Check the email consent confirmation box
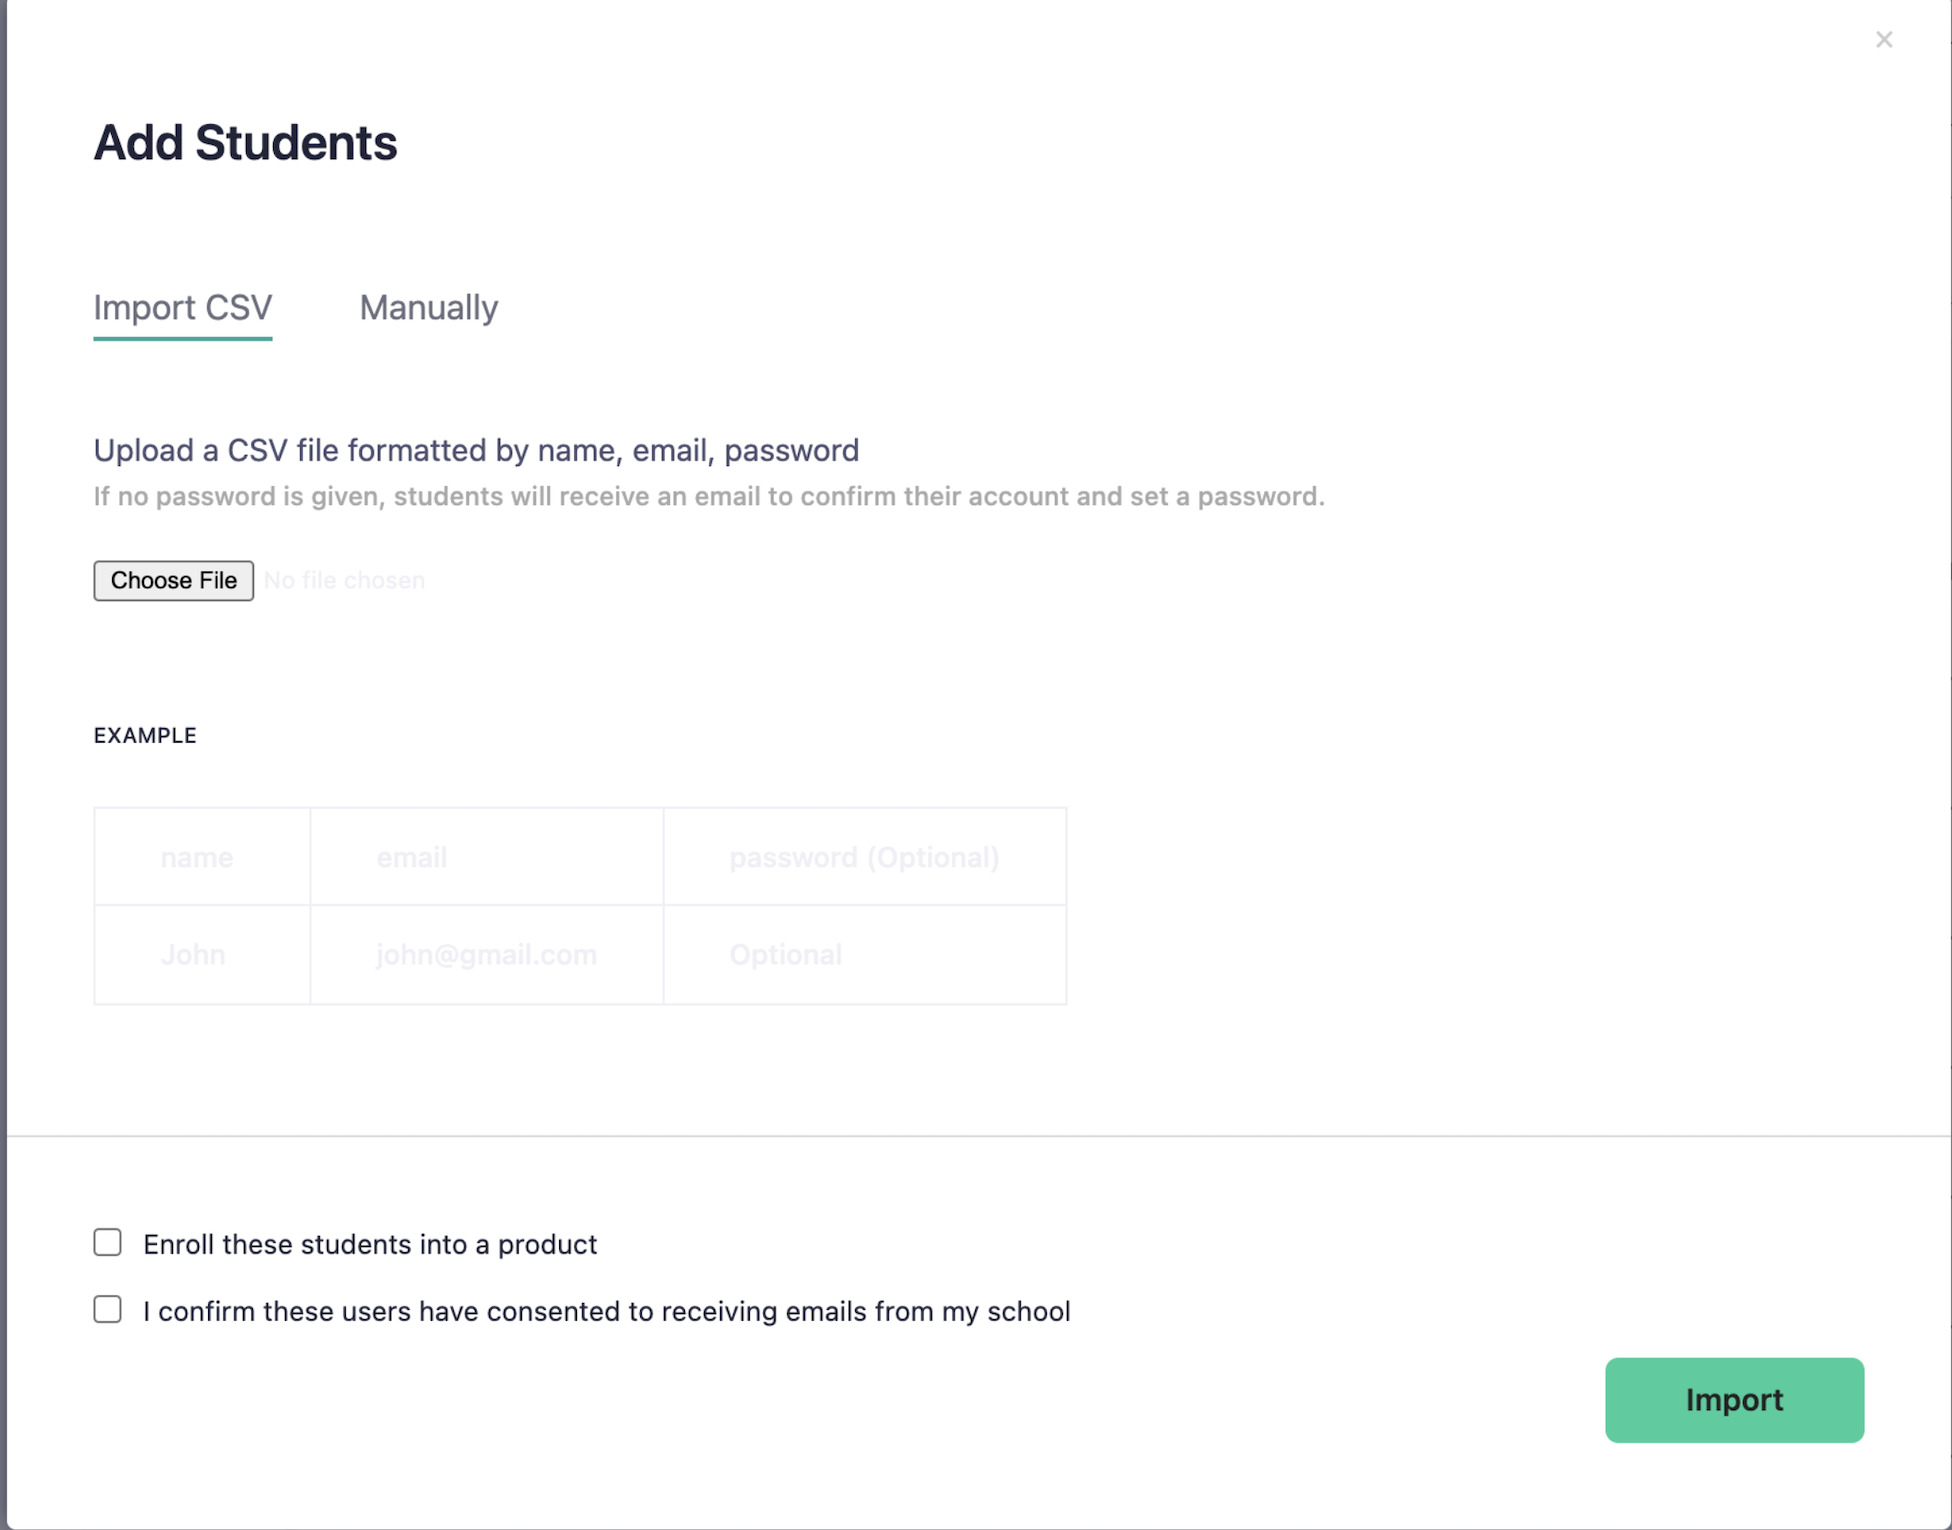 pyautogui.click(x=108, y=1309)
